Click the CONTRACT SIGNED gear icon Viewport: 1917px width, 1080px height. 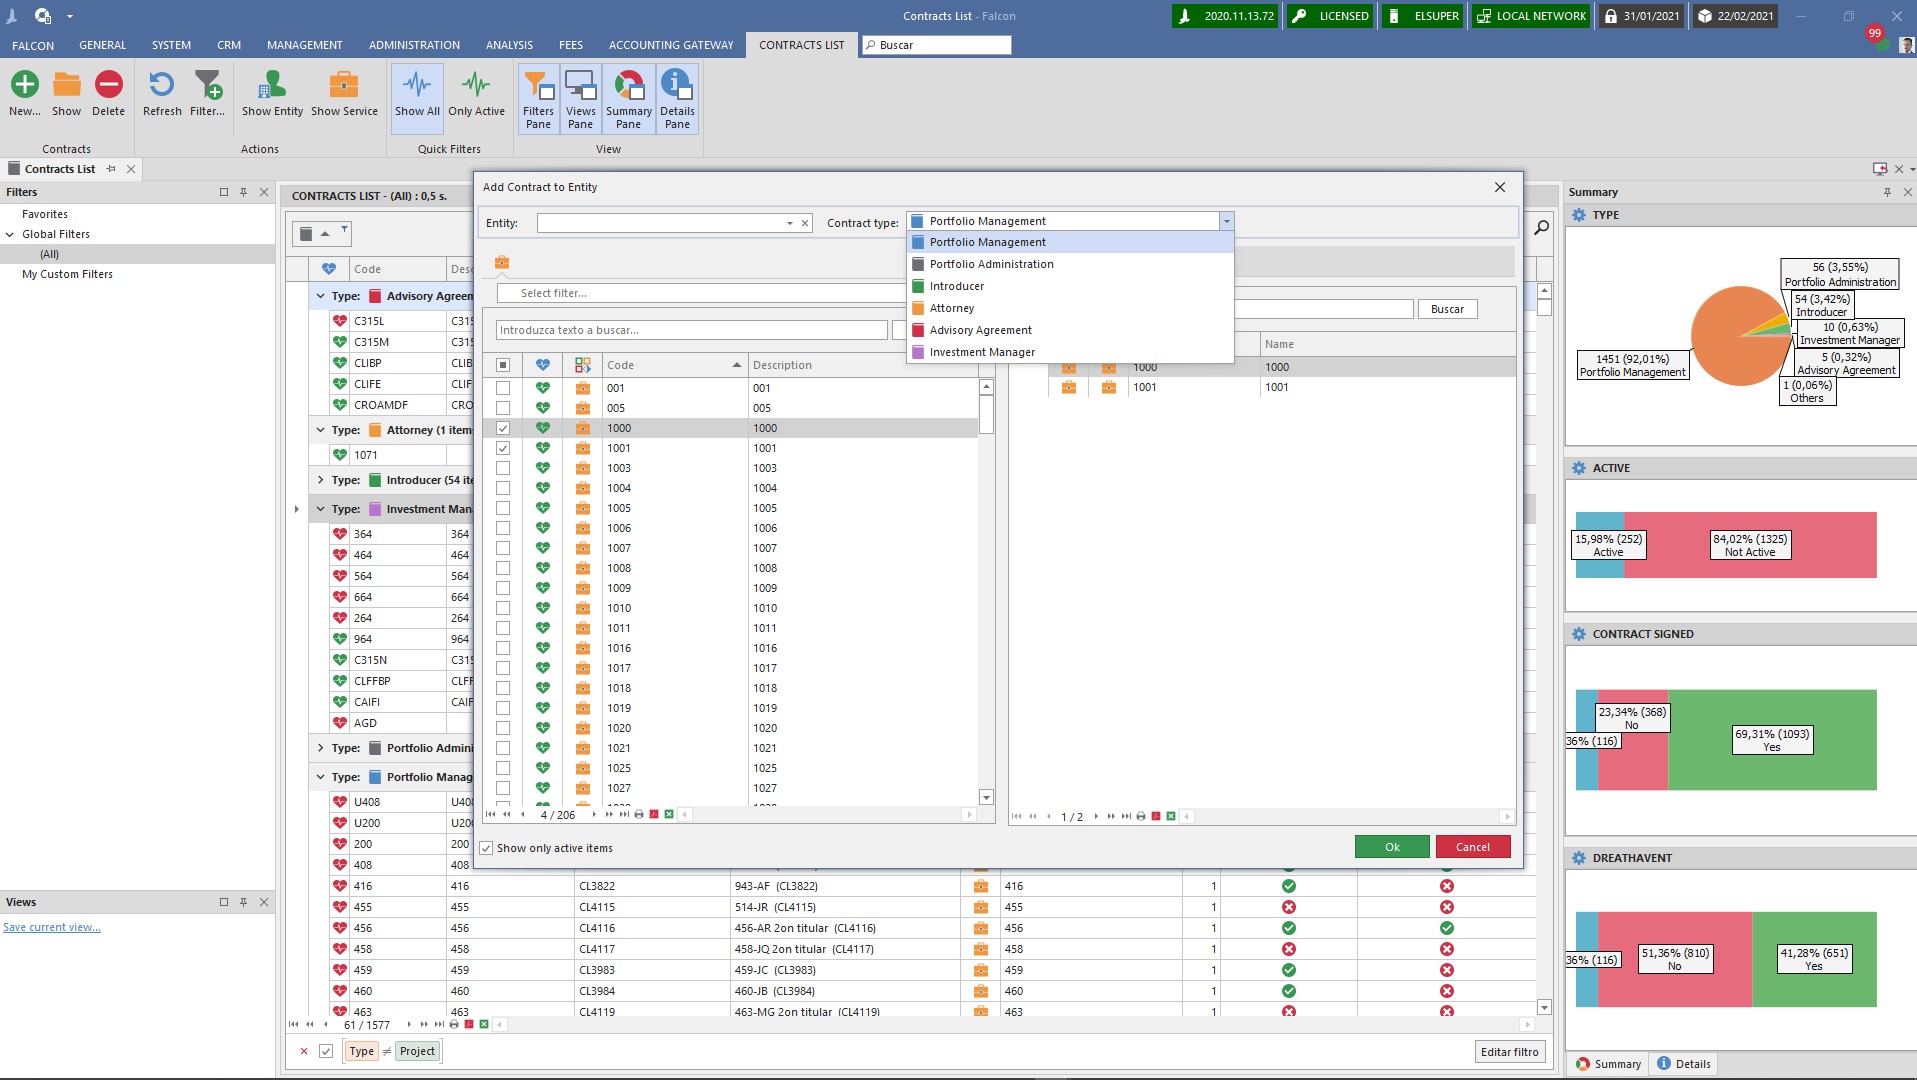click(1579, 634)
